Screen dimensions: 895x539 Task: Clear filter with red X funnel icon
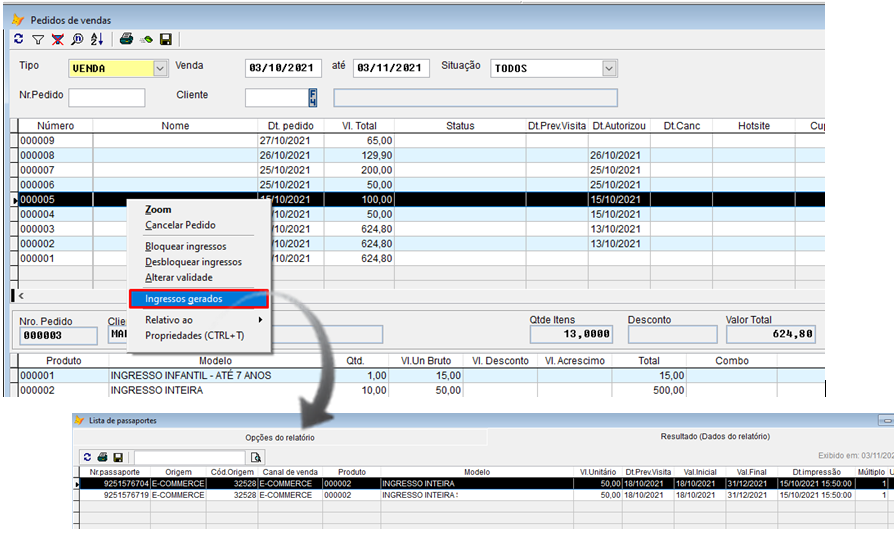click(x=58, y=40)
